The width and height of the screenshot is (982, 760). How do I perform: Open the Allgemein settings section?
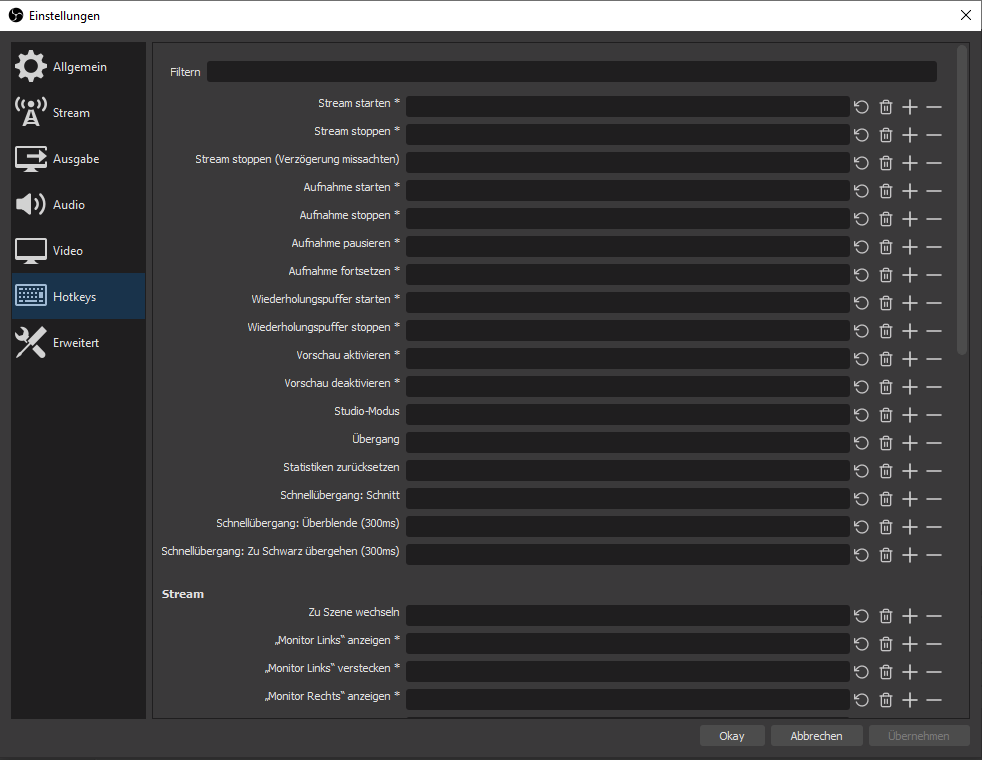(x=78, y=67)
